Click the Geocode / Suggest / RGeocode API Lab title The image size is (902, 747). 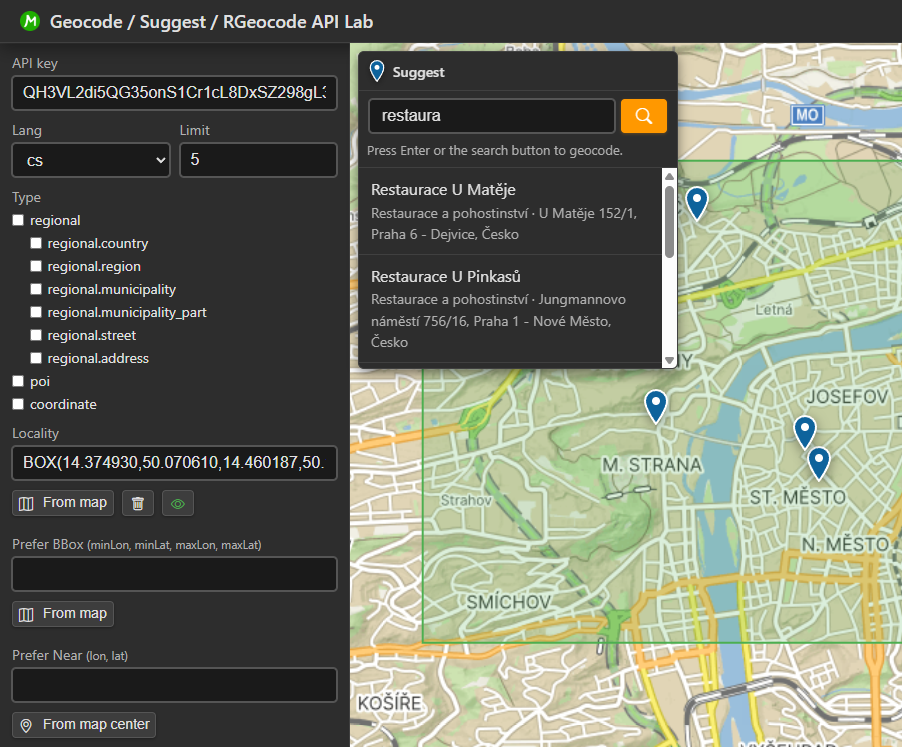pos(212,22)
